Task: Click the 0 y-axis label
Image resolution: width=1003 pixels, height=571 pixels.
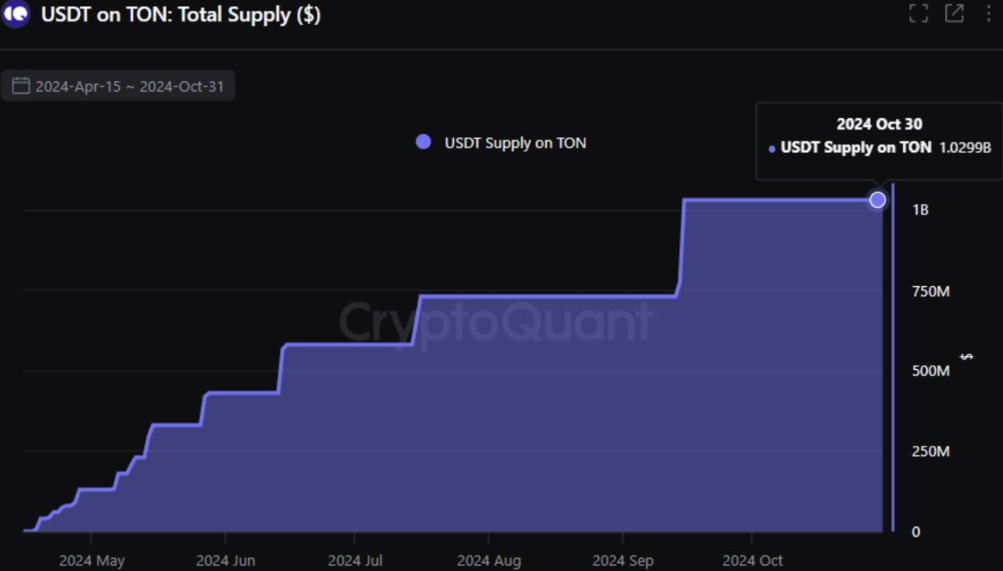Action: point(916,532)
